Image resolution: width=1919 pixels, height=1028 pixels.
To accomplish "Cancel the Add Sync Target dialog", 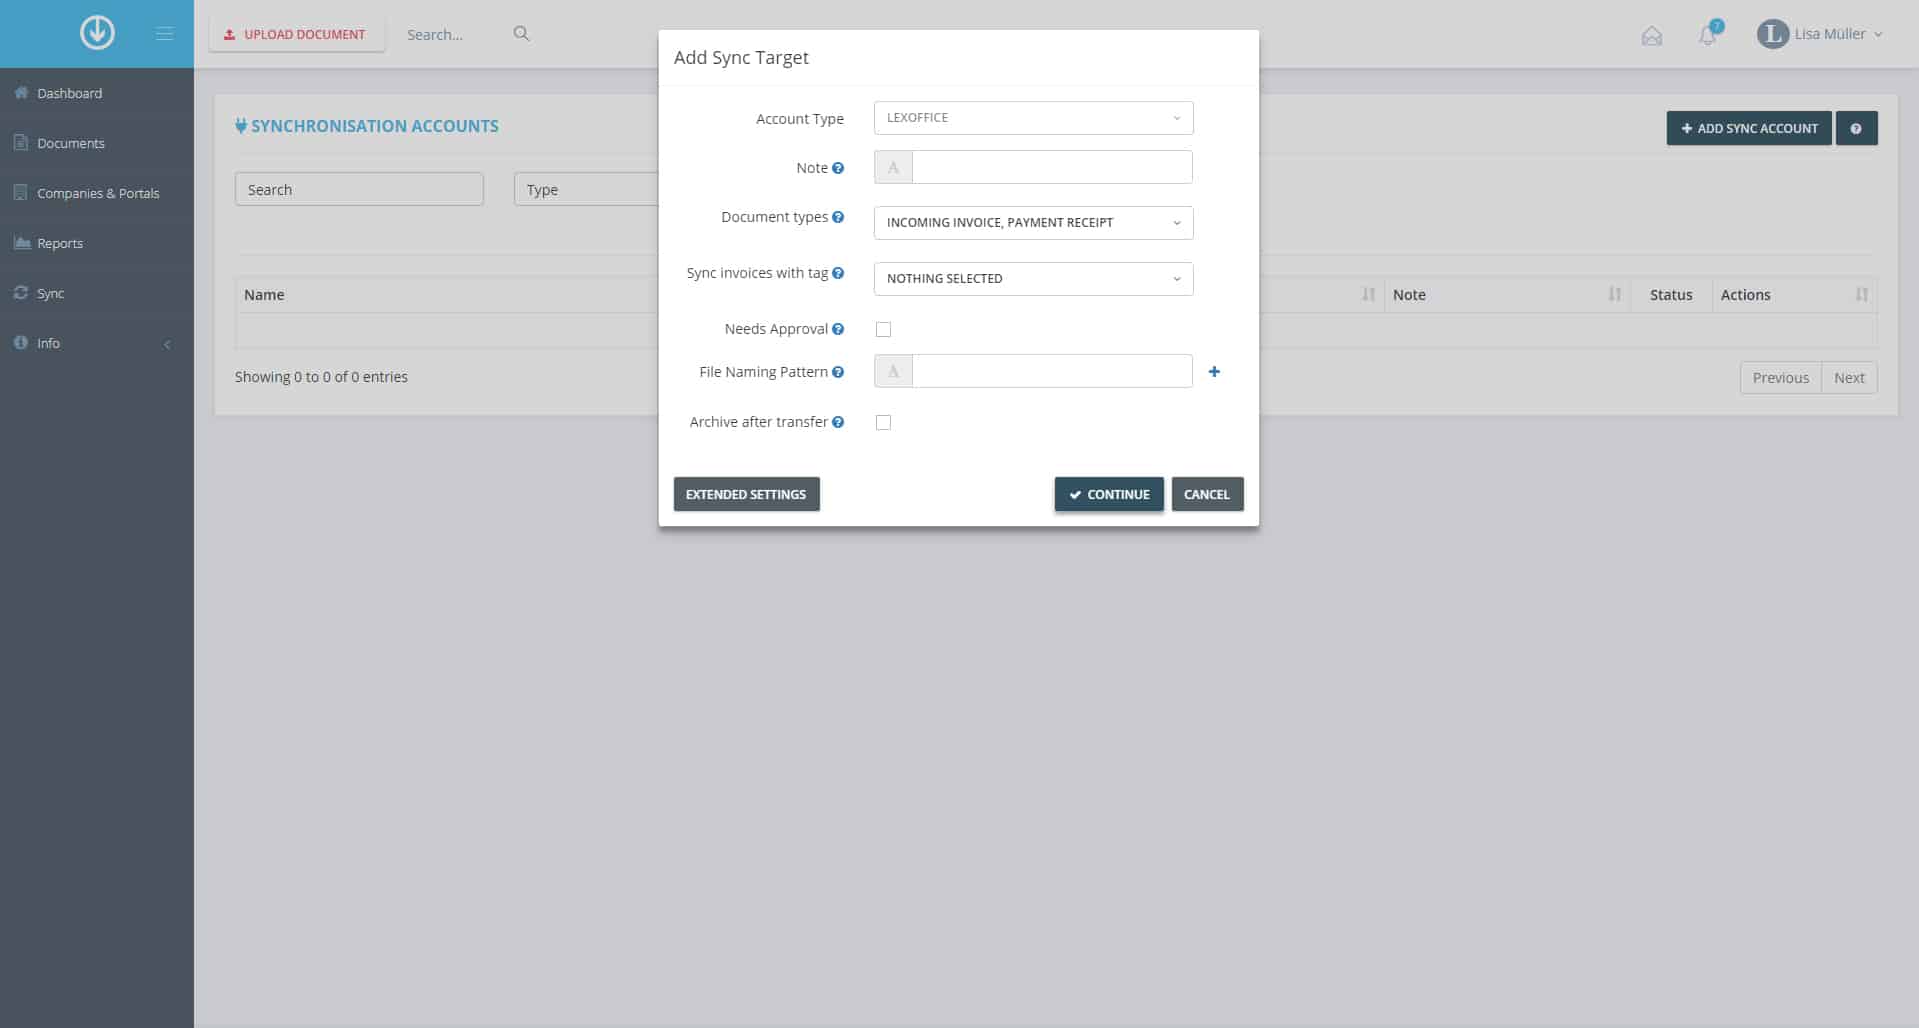I will click(x=1207, y=494).
